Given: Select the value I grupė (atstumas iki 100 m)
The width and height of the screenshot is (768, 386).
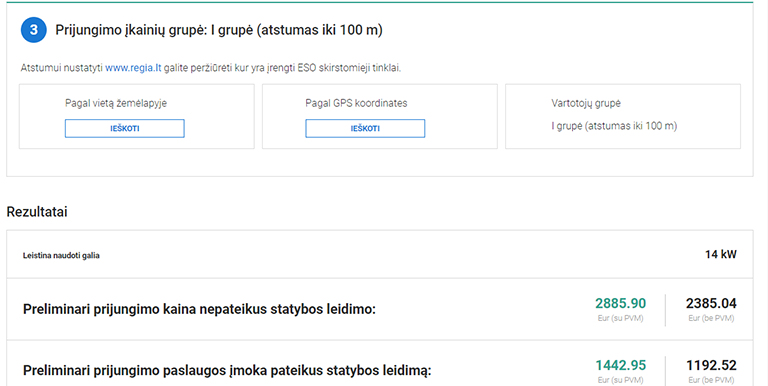Looking at the screenshot, I should click(x=614, y=126).
